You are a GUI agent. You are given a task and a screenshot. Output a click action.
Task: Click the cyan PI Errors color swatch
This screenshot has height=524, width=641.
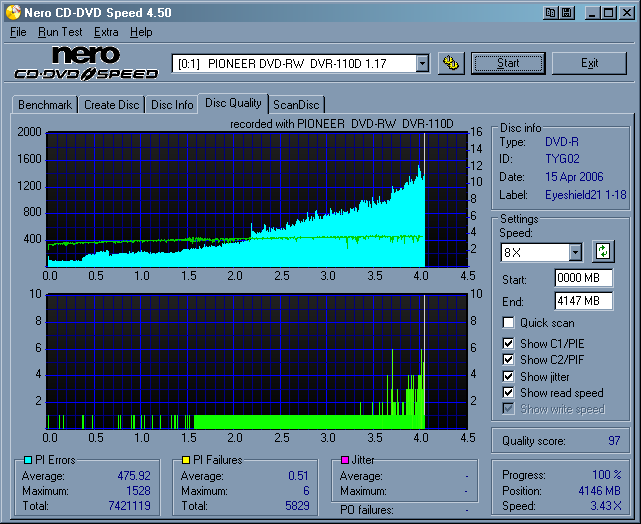point(28,460)
